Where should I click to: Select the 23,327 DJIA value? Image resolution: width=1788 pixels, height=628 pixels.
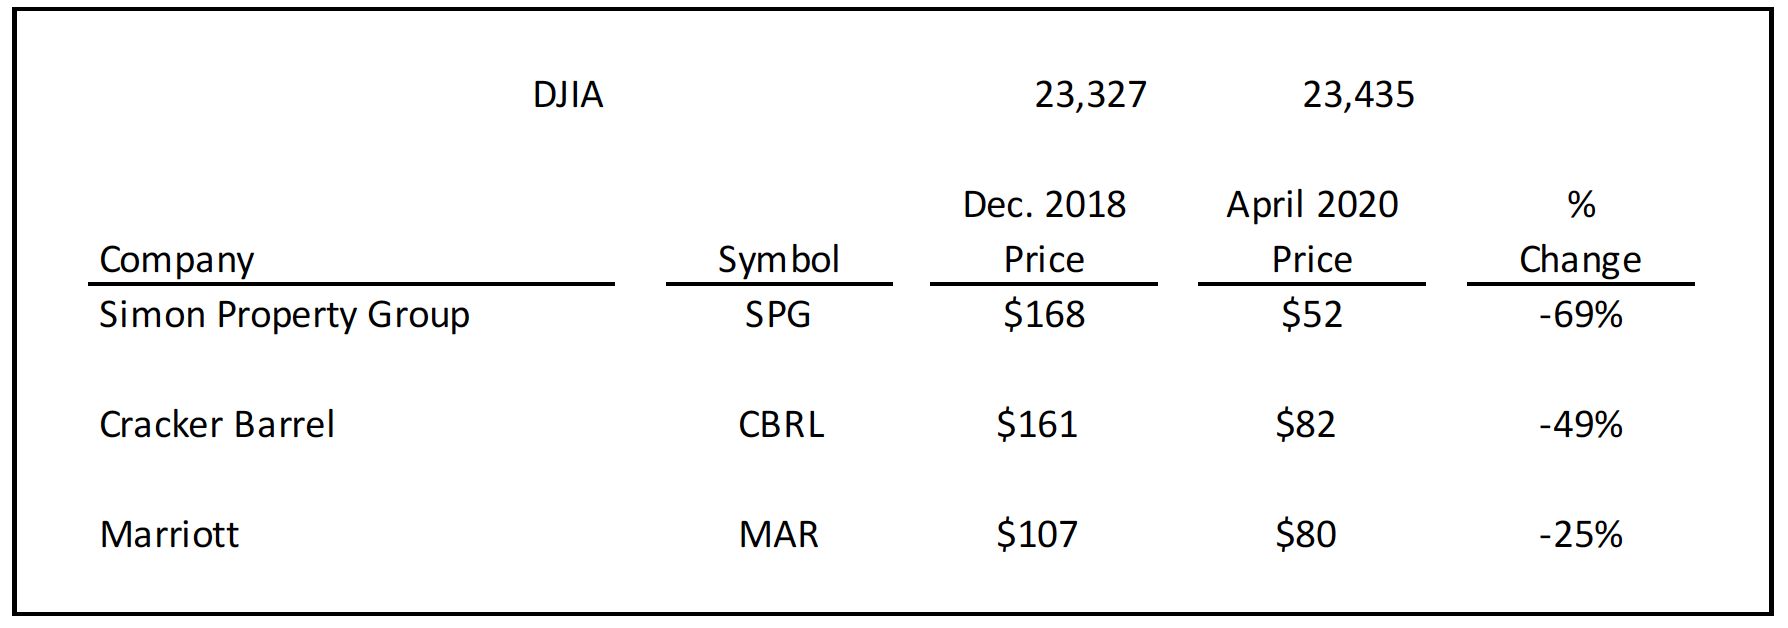pyautogui.click(x=1090, y=95)
